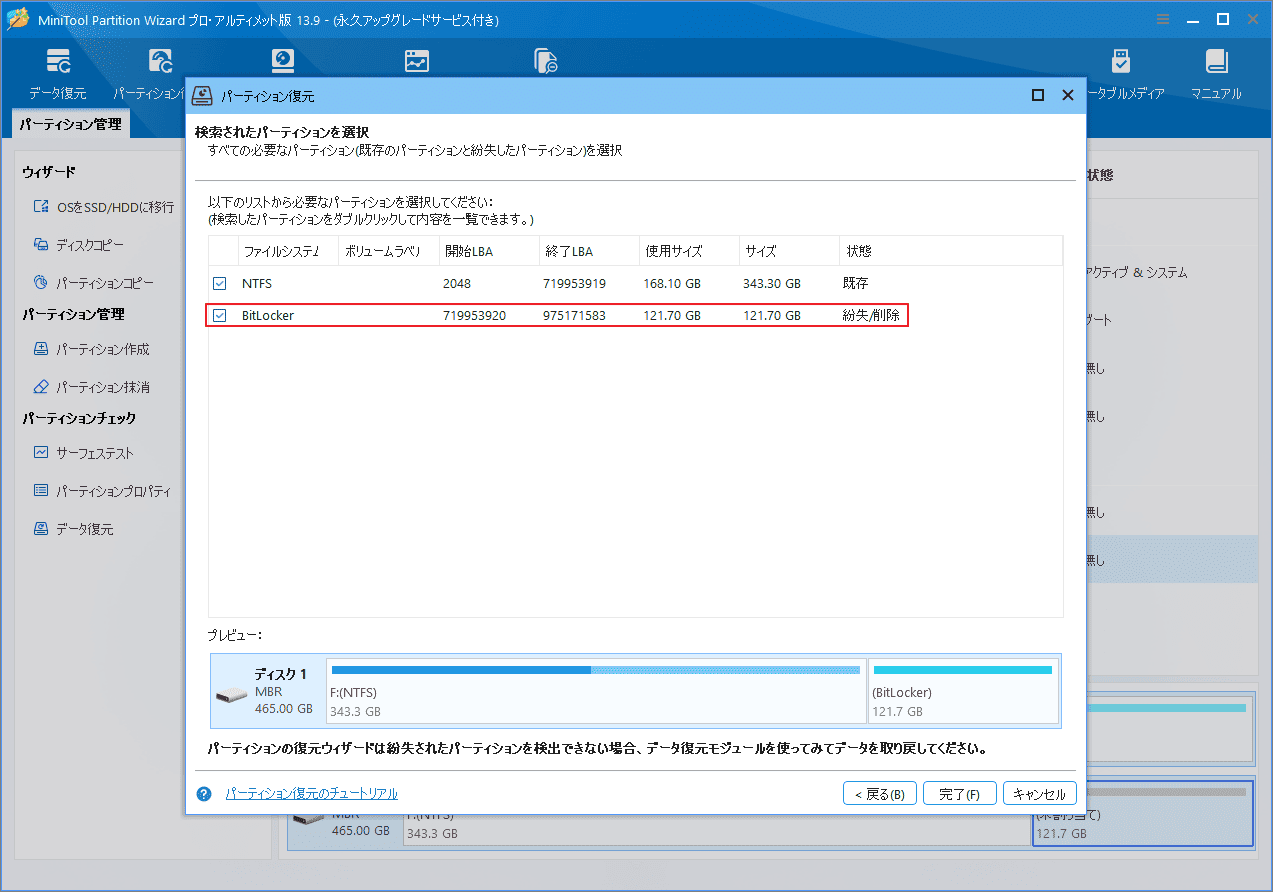Image resolution: width=1273 pixels, height=892 pixels.
Task: Click the 完了(F) finish button
Action: (x=959, y=794)
